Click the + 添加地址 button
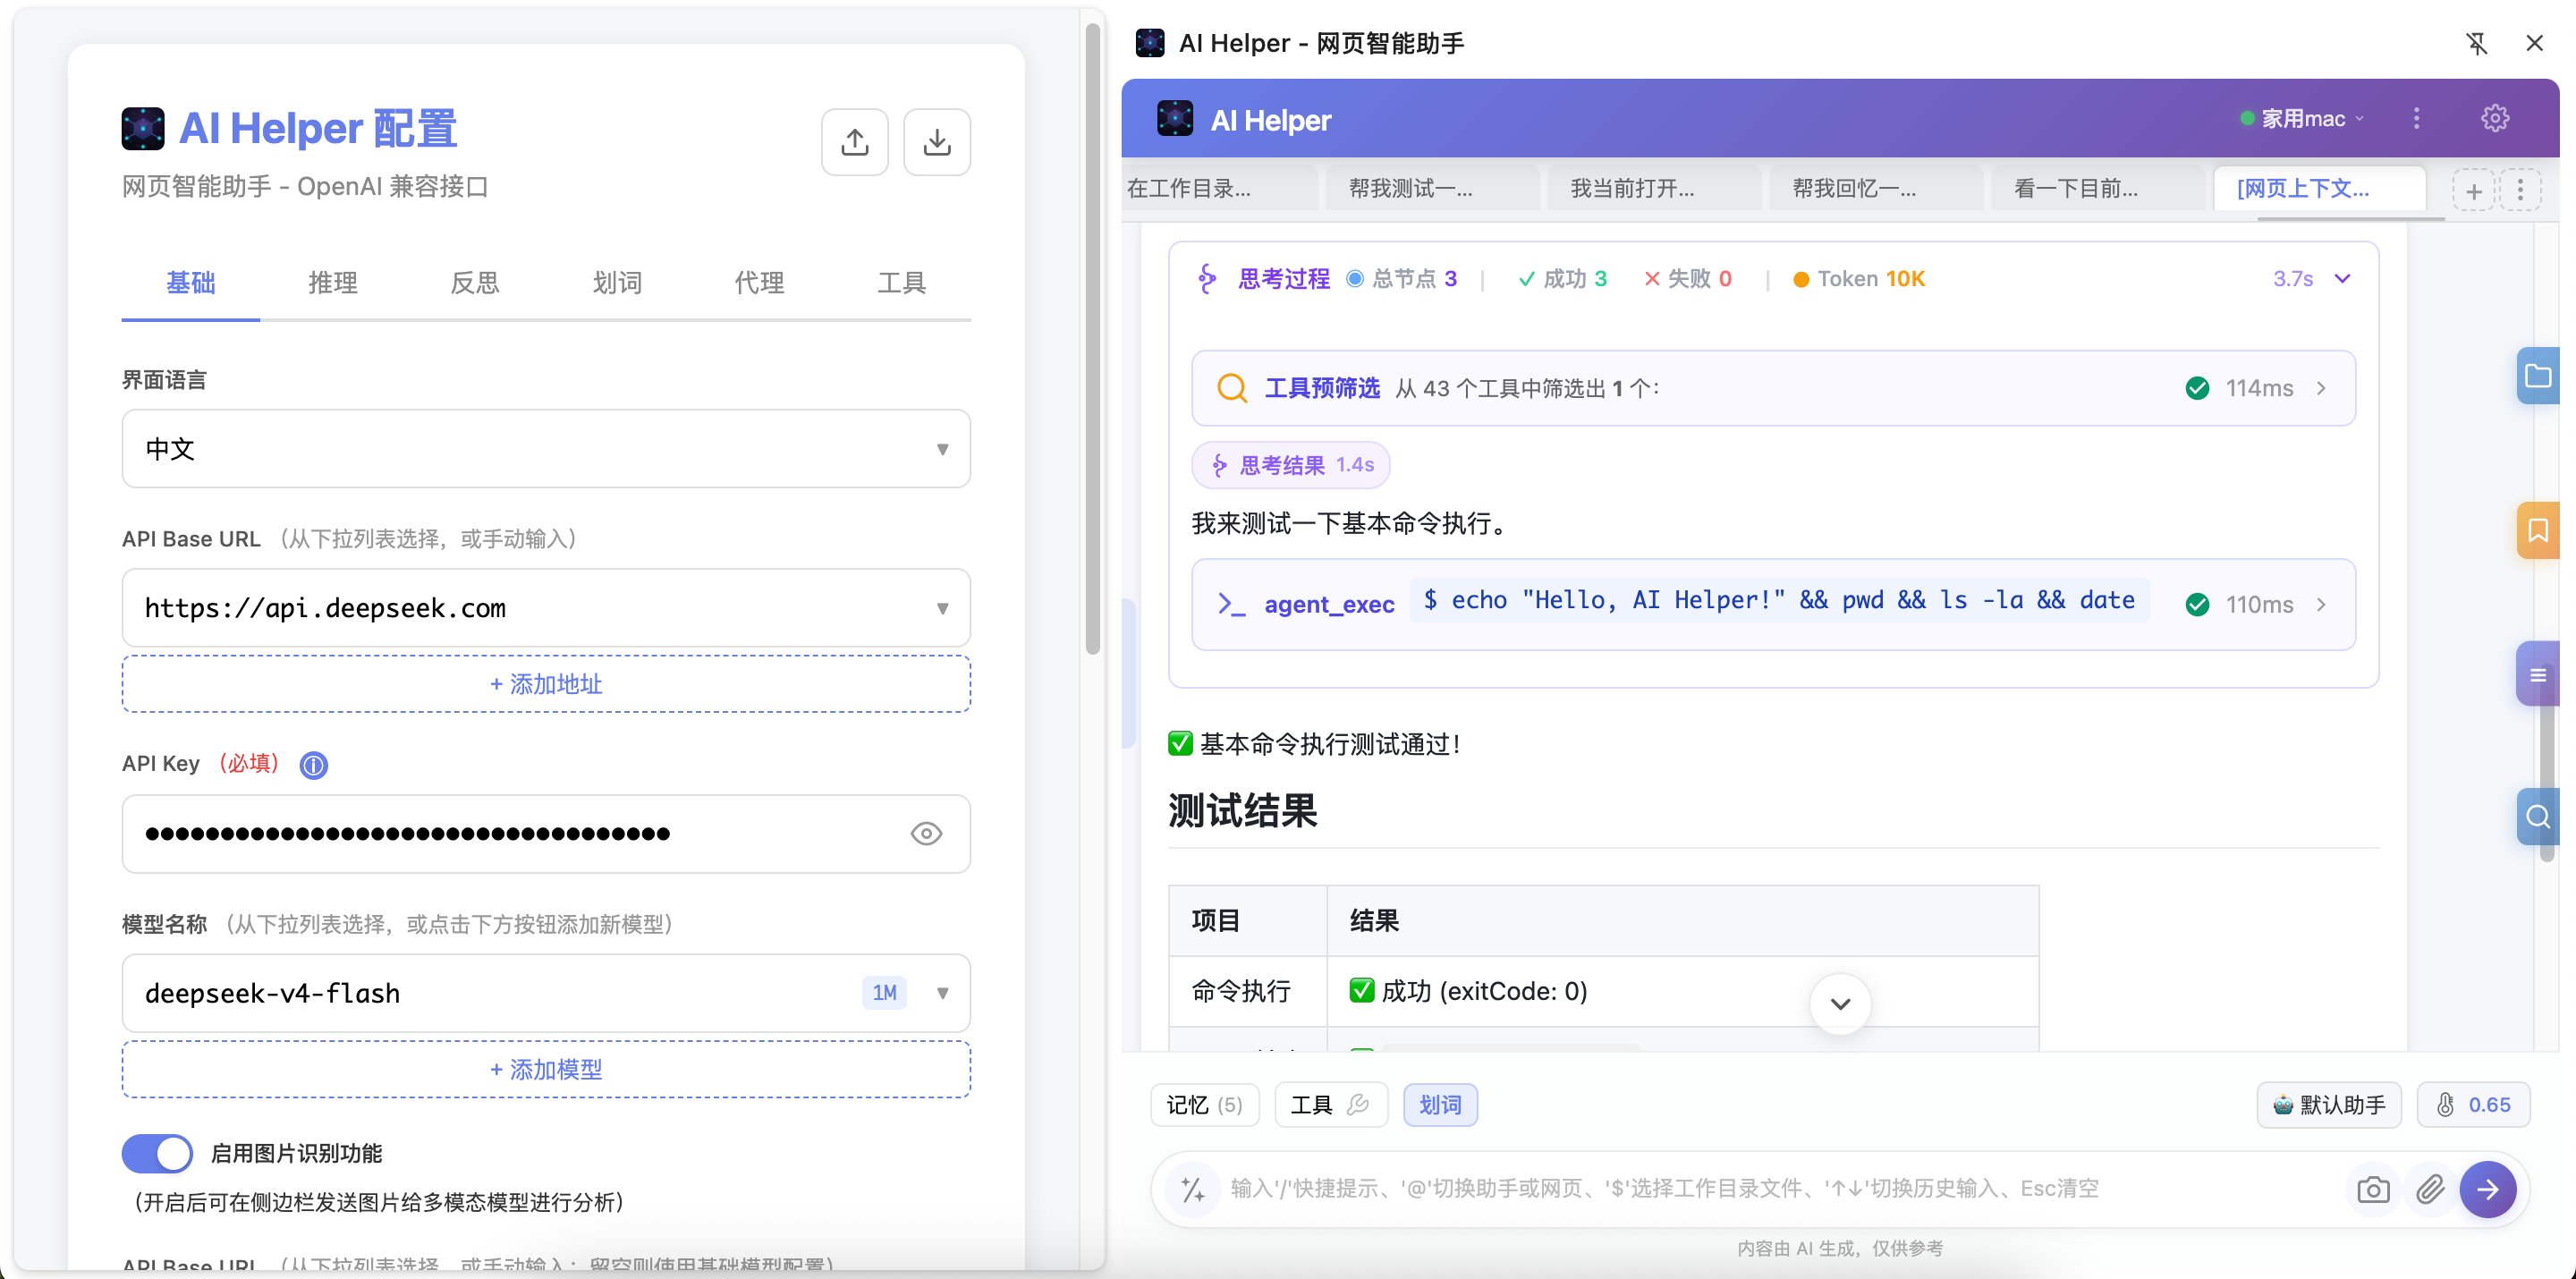 point(546,684)
